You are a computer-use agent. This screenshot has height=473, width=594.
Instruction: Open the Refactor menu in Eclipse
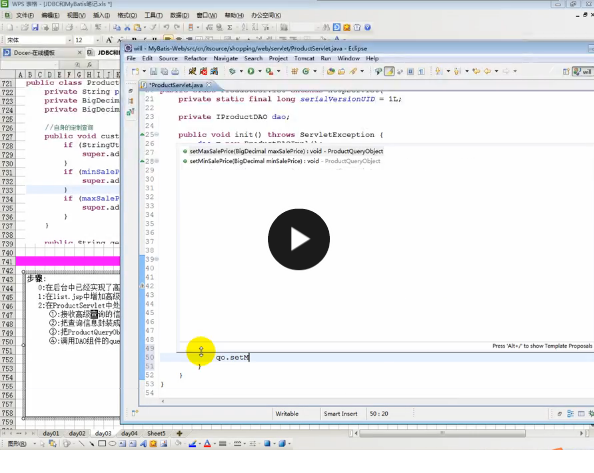195,58
